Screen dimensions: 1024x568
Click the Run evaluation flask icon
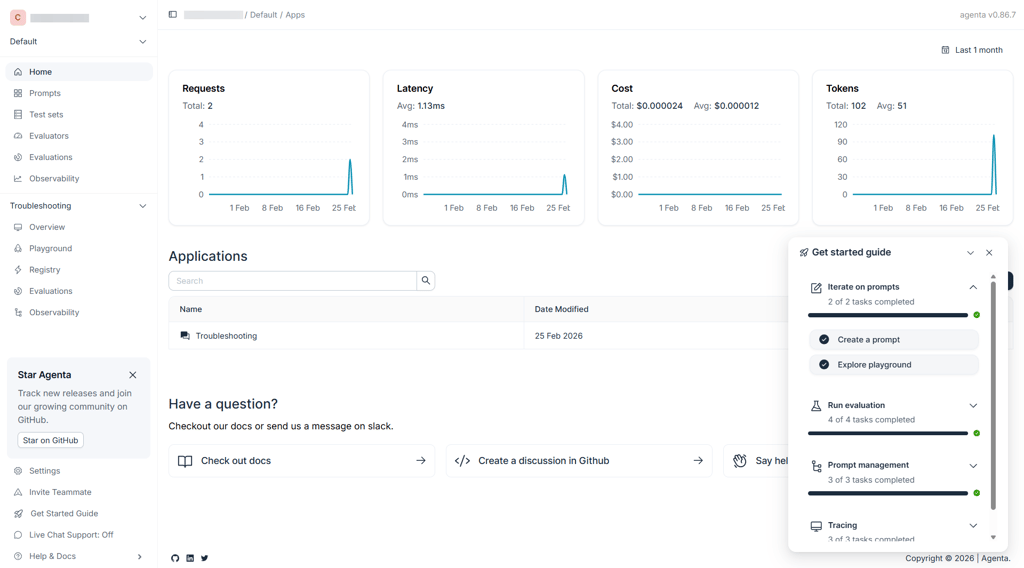tap(816, 406)
